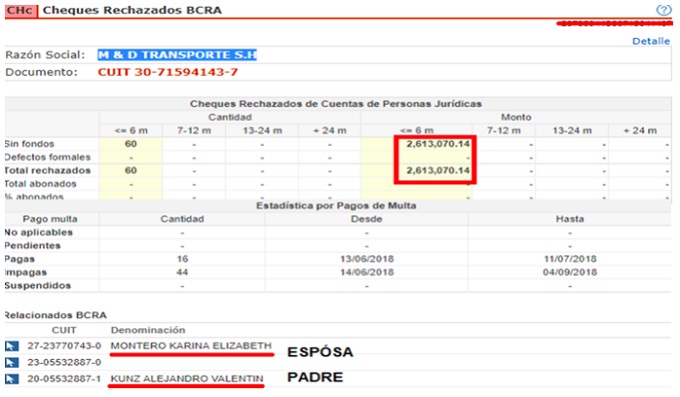Click Impagas Hasta date 04/09/2018

[x=570, y=272]
